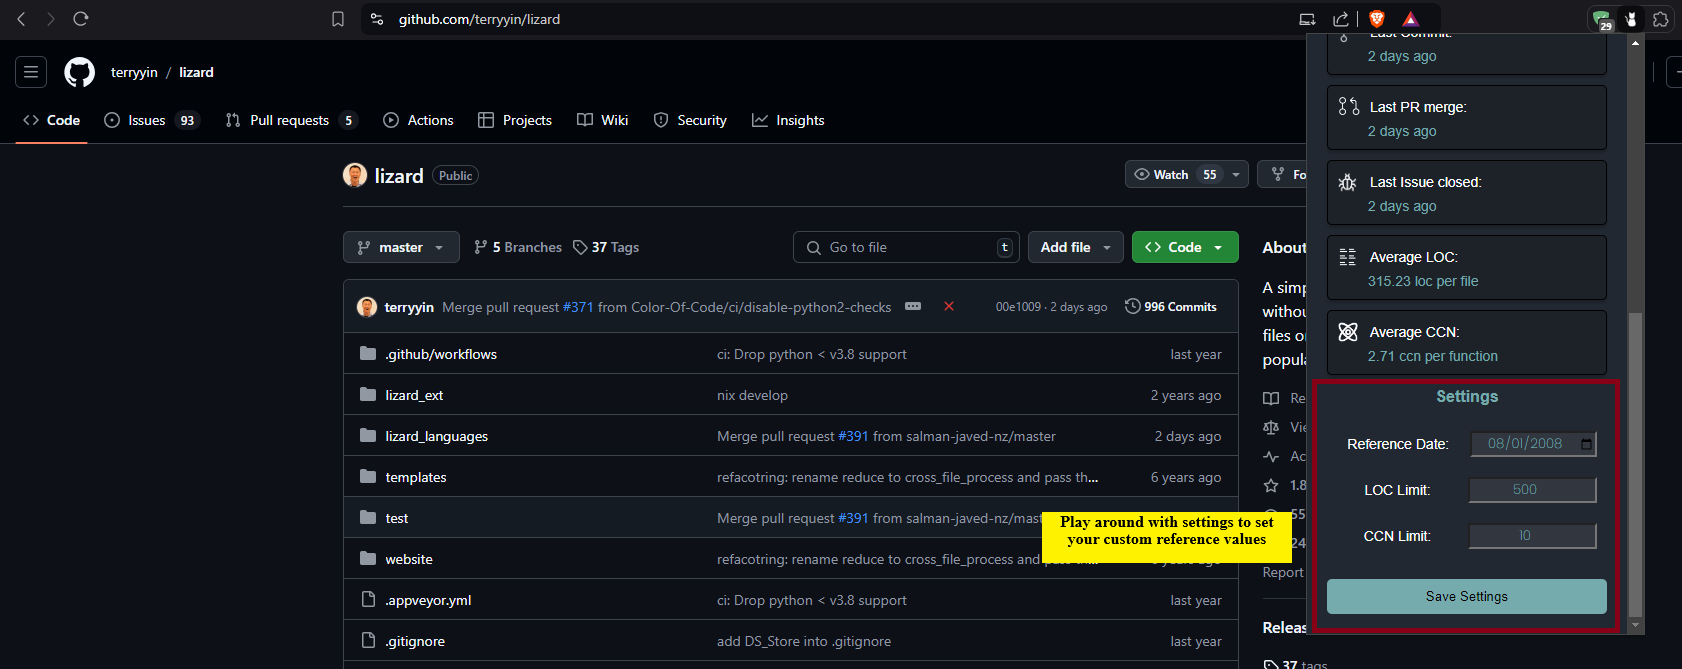The image size is (1682, 669).
Task: Open GitHub hamburger navigation menu
Action: click(31, 72)
